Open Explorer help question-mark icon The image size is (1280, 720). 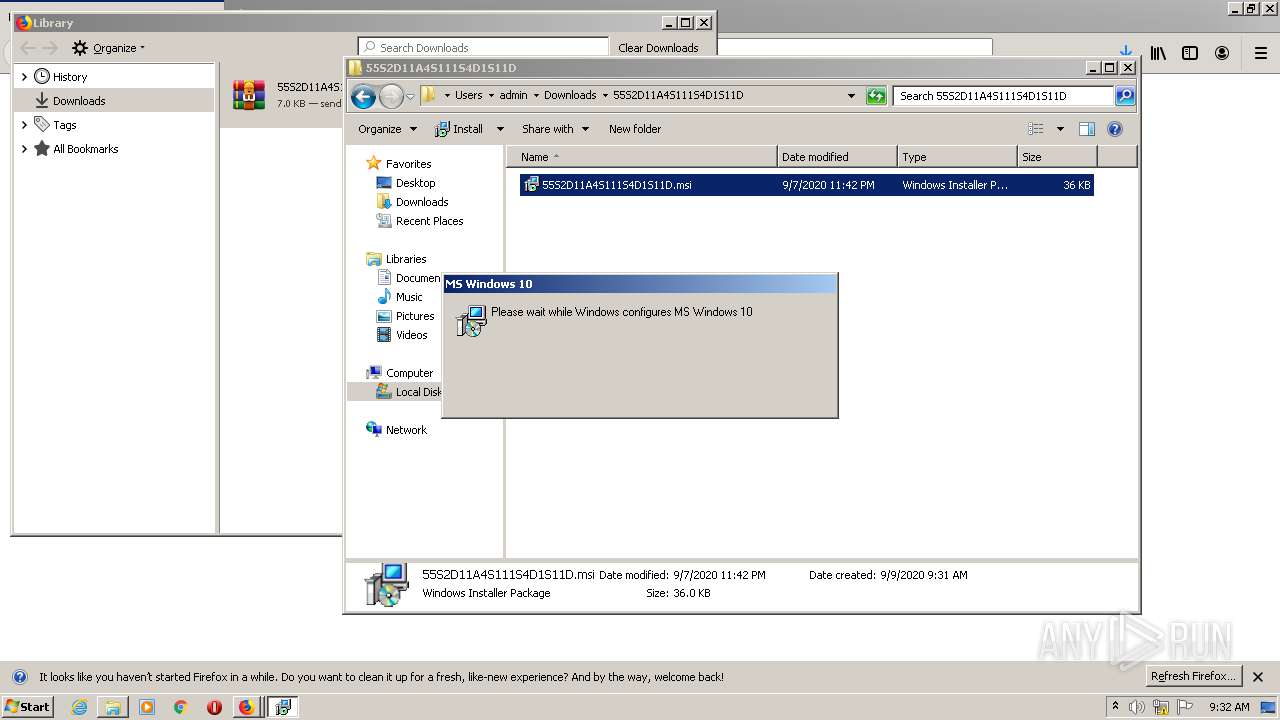(x=1115, y=129)
